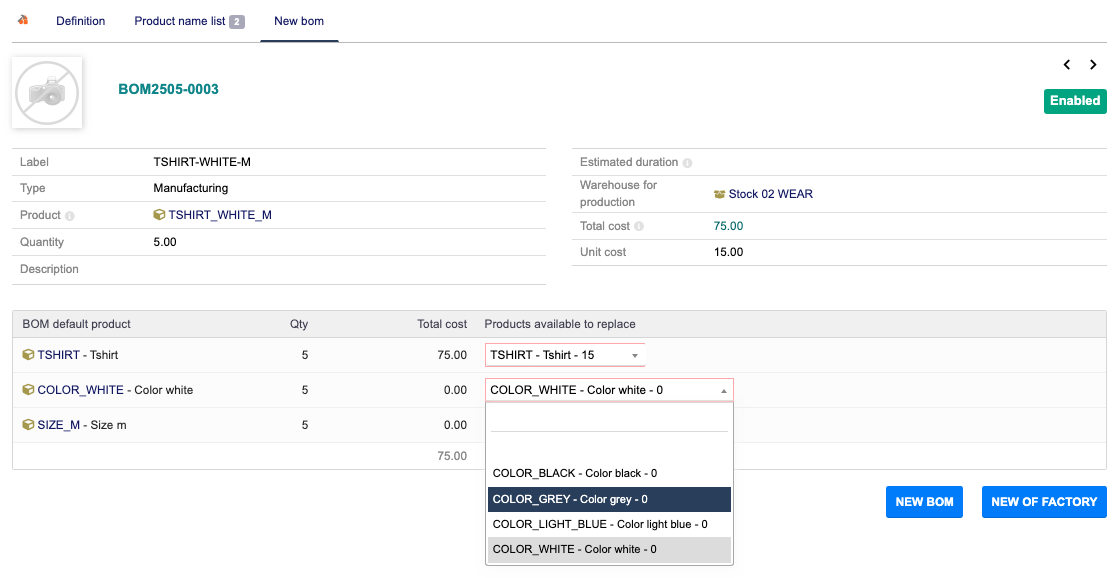The width and height of the screenshot is (1117, 578).
Task: Click the cube icon beside SIZE_M product
Action: point(28,425)
